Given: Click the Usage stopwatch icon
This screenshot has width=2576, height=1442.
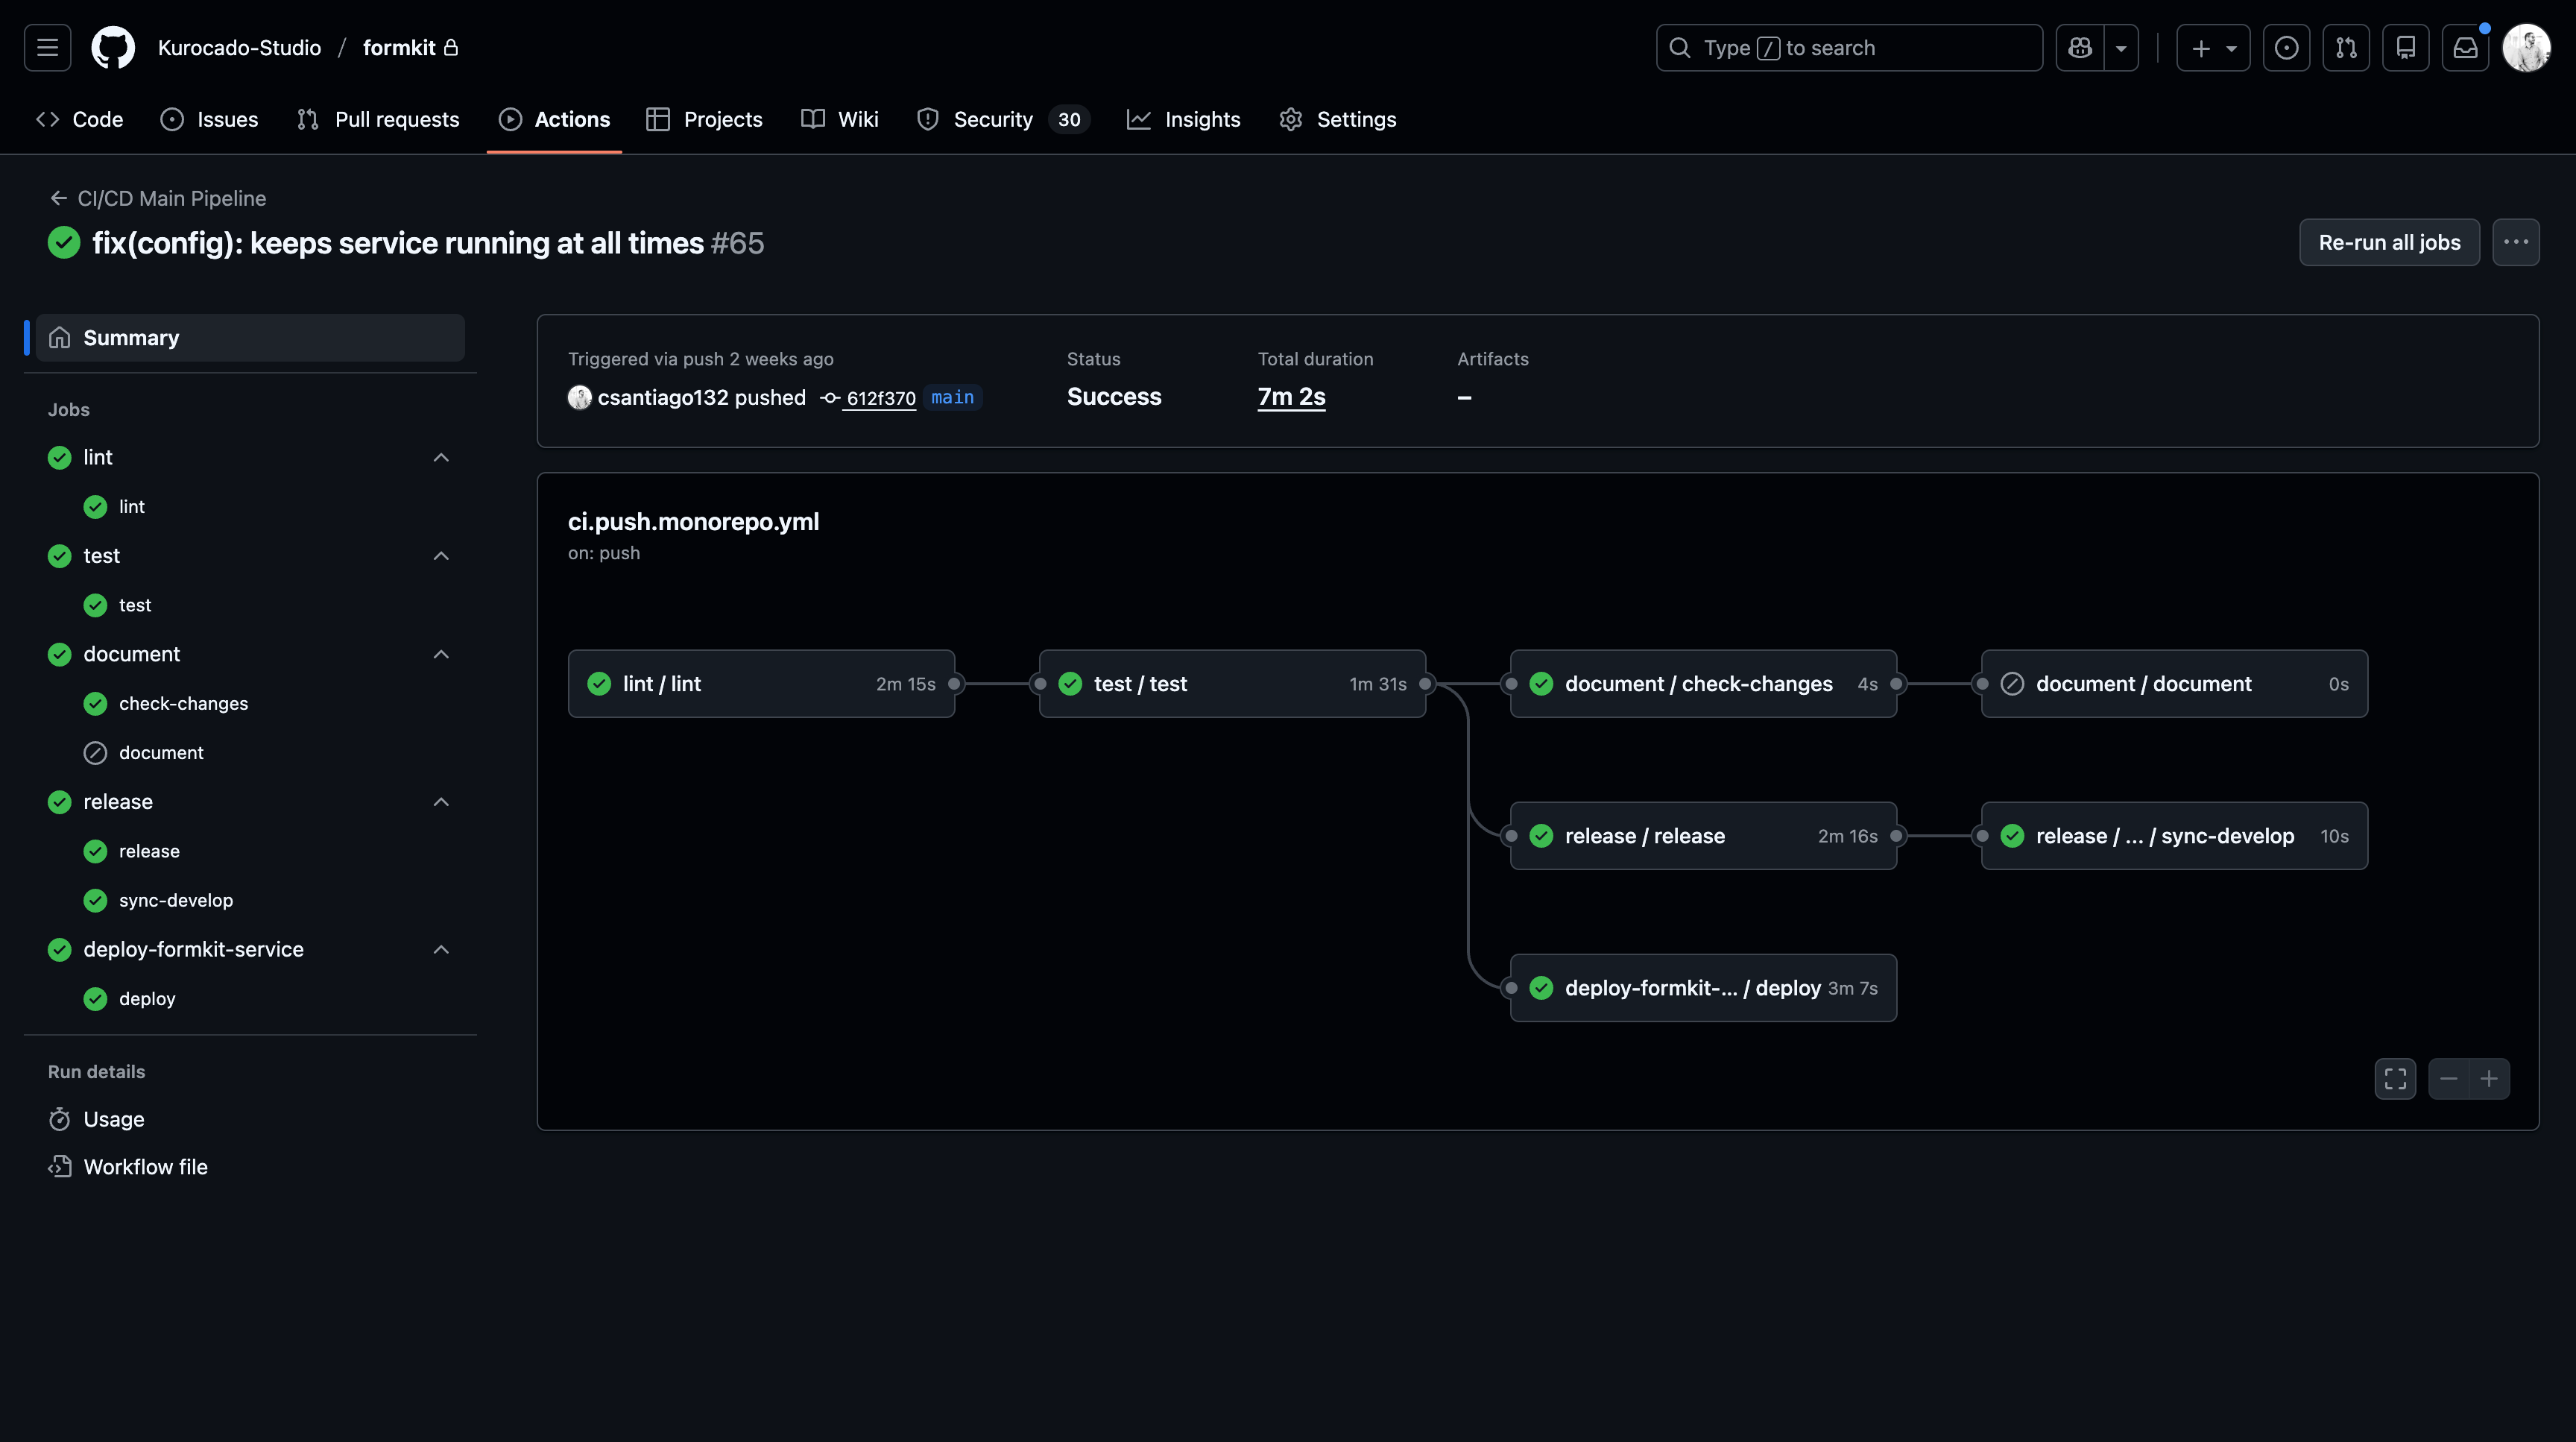Looking at the screenshot, I should click(x=60, y=1119).
